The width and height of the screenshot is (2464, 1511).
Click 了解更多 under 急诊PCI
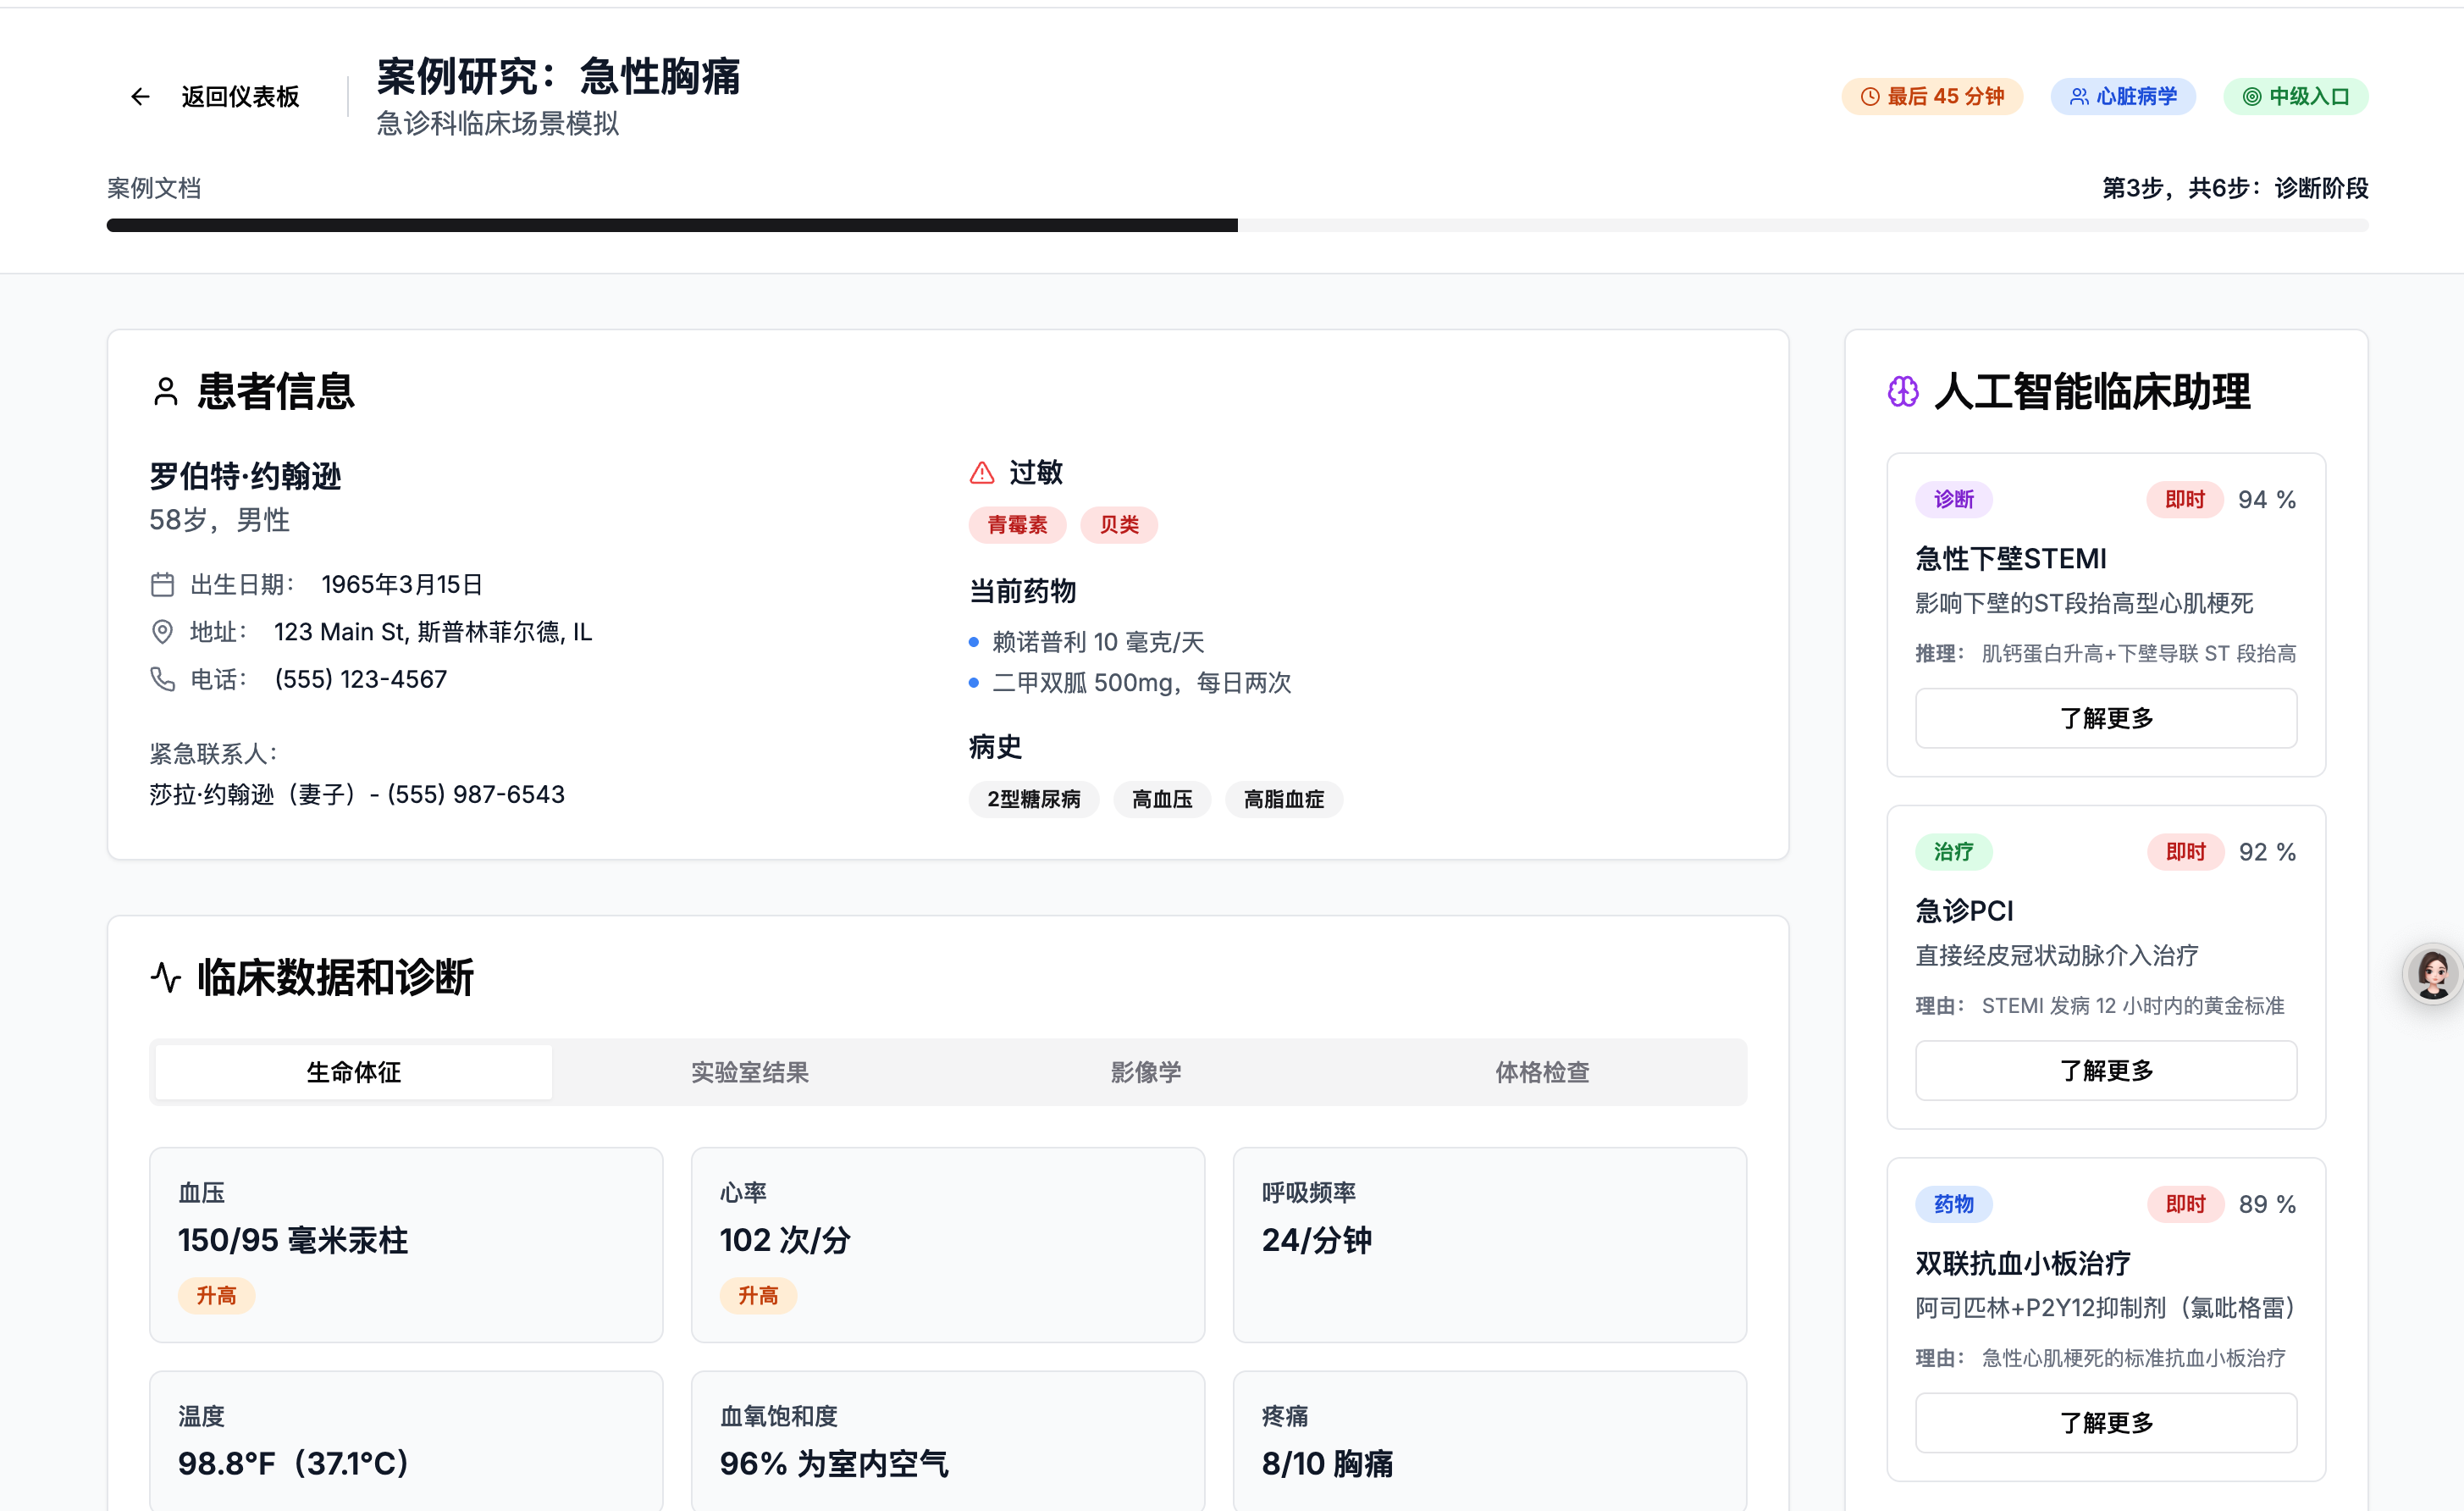[2105, 1070]
